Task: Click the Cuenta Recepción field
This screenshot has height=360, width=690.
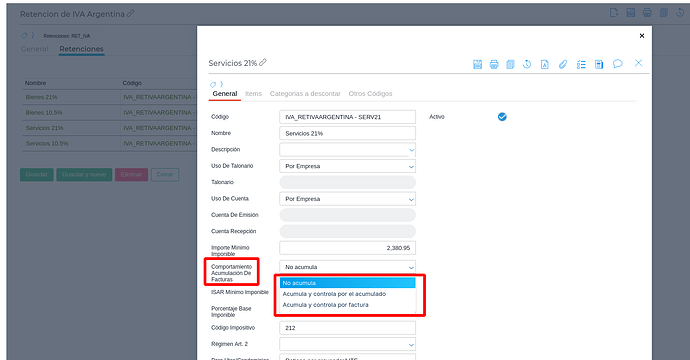Action: [x=347, y=231]
